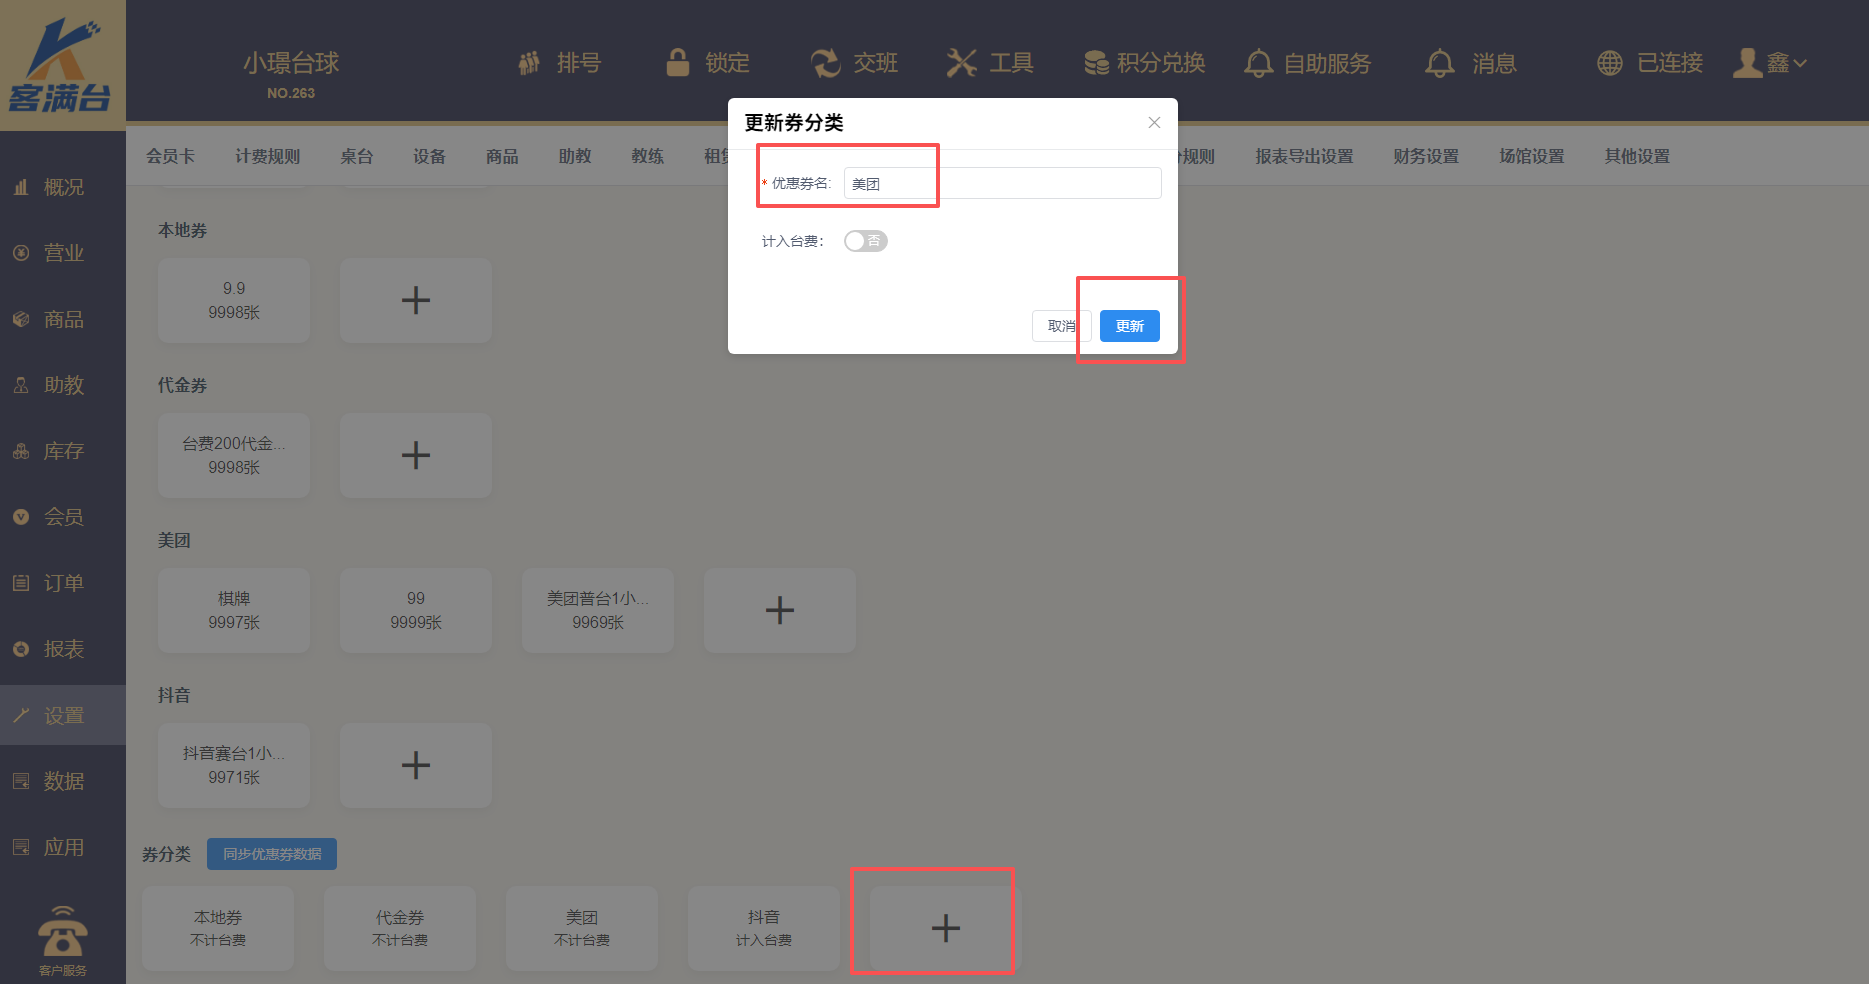1869x984 pixels.
Task: Close the 更新券分类 dialog
Action: [x=1154, y=122]
